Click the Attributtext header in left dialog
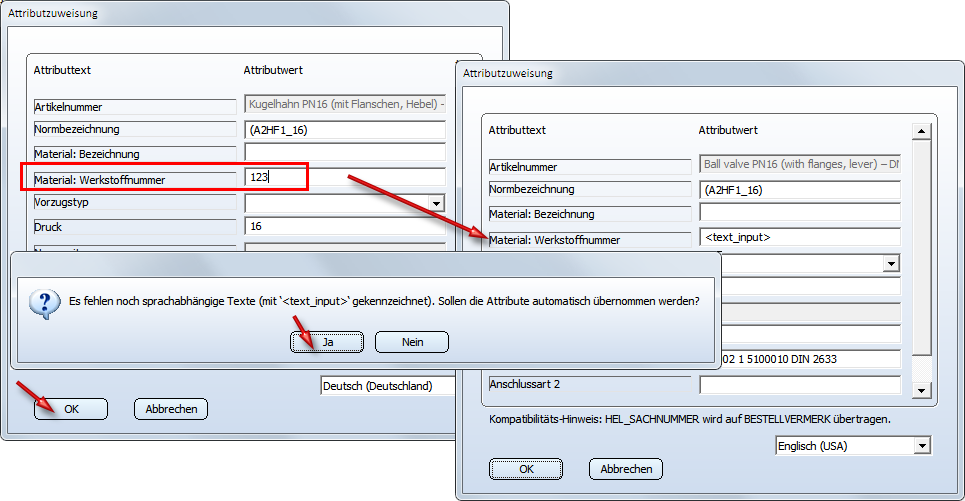Image resolution: width=965 pixels, height=501 pixels. click(x=62, y=70)
